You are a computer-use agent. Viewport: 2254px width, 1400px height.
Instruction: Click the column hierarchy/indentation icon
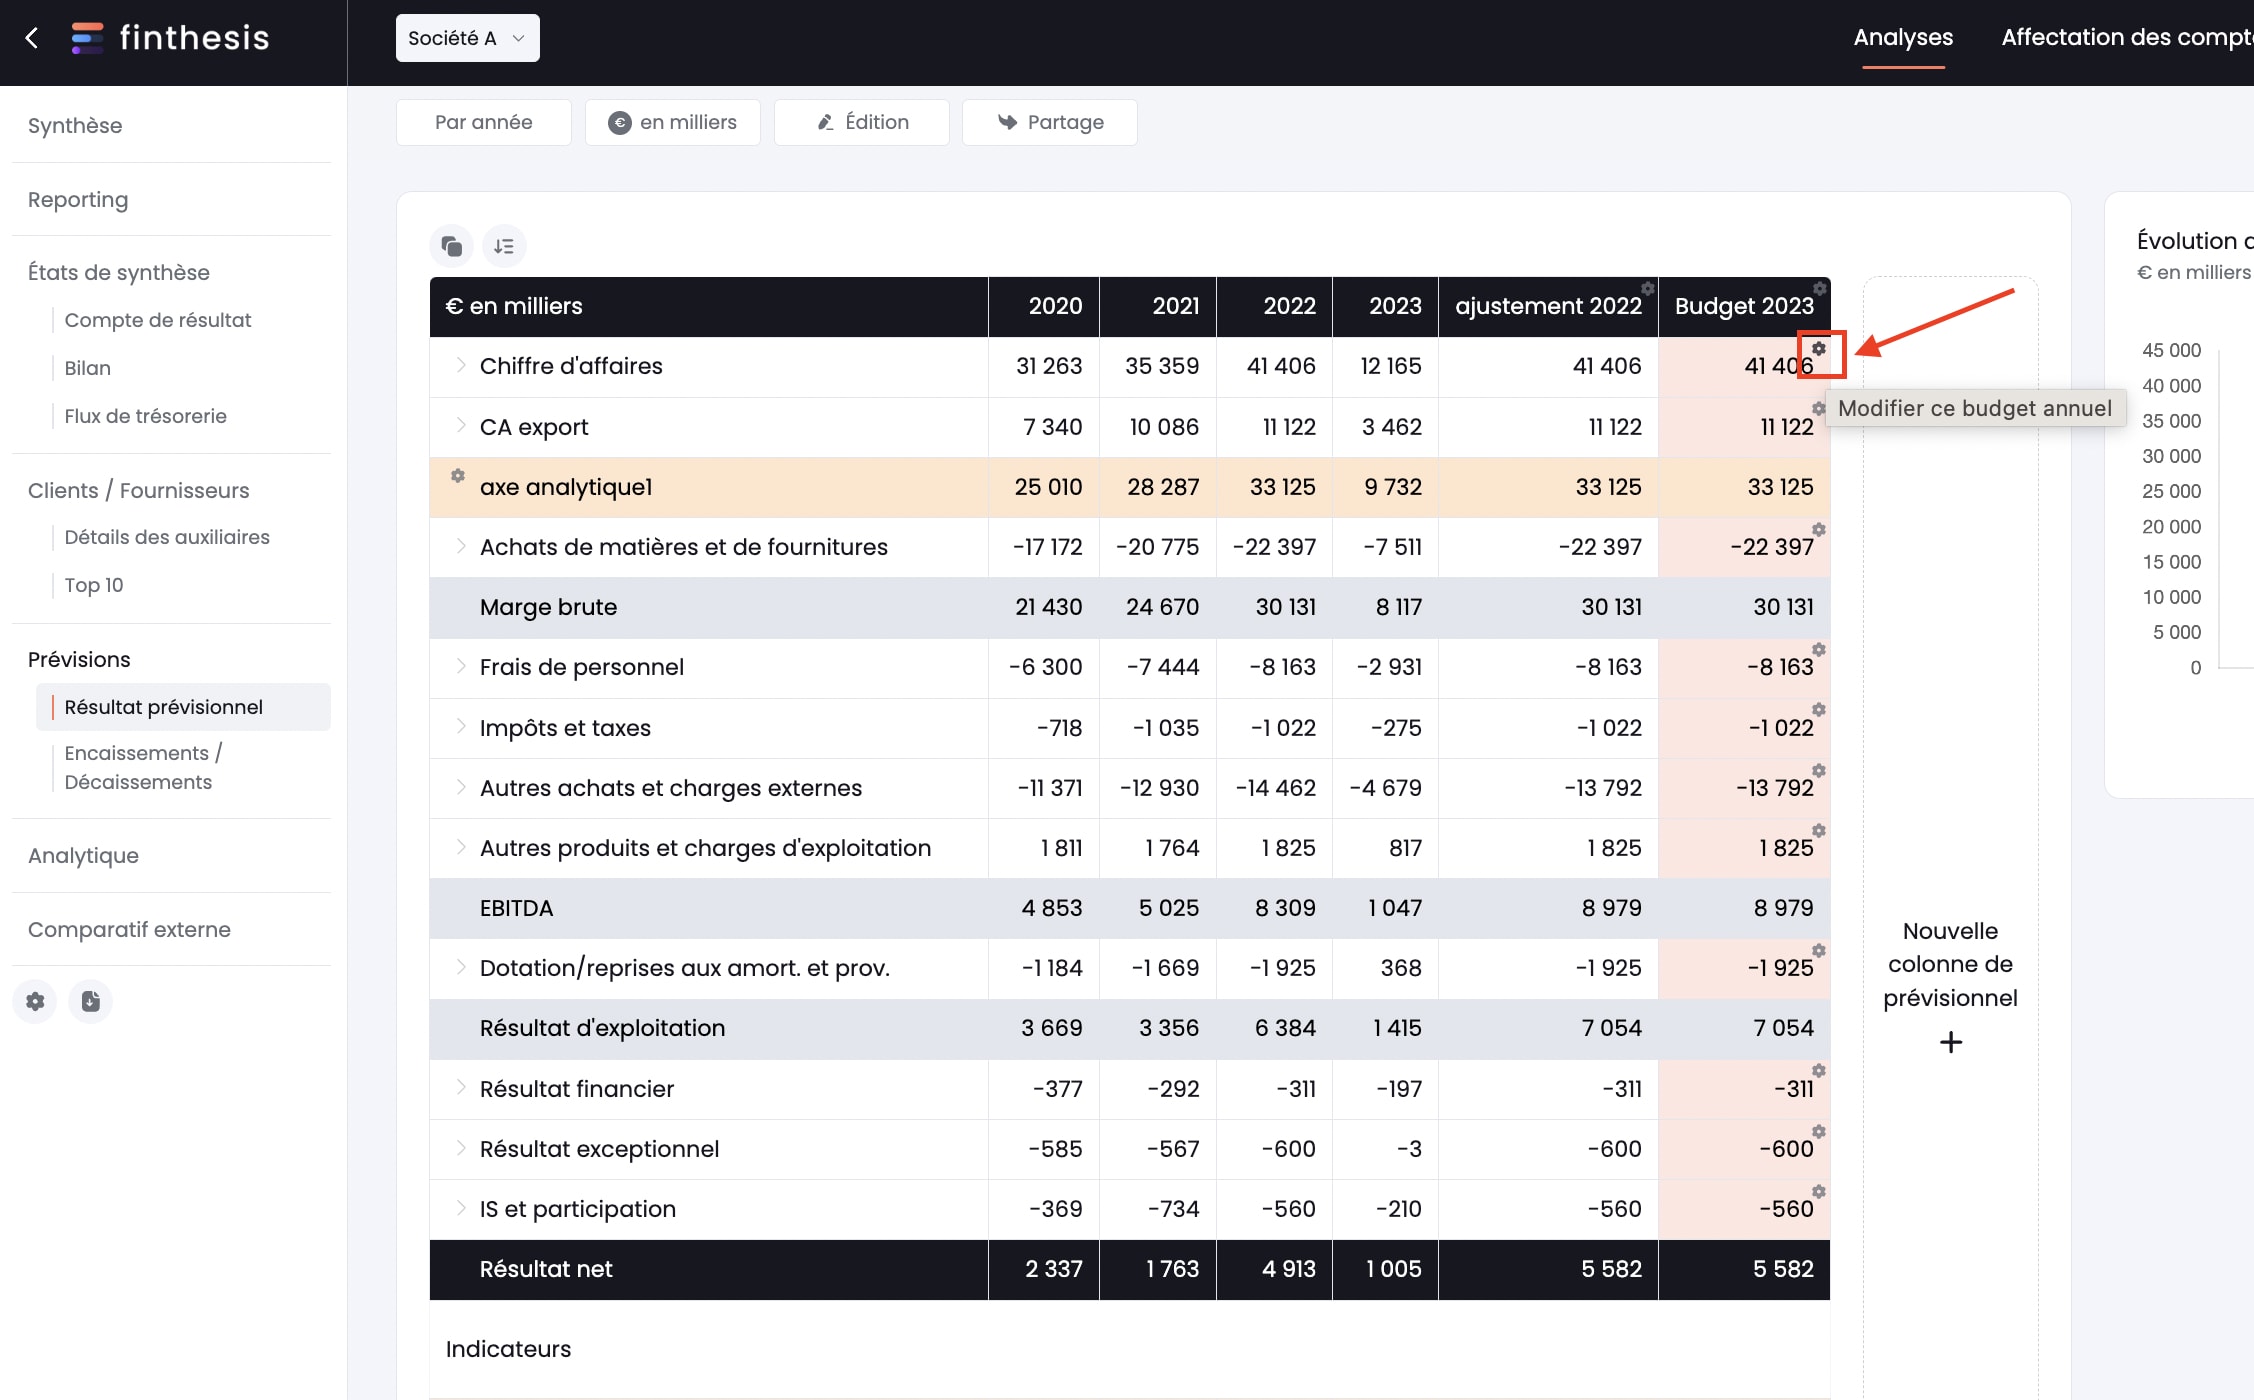(505, 245)
